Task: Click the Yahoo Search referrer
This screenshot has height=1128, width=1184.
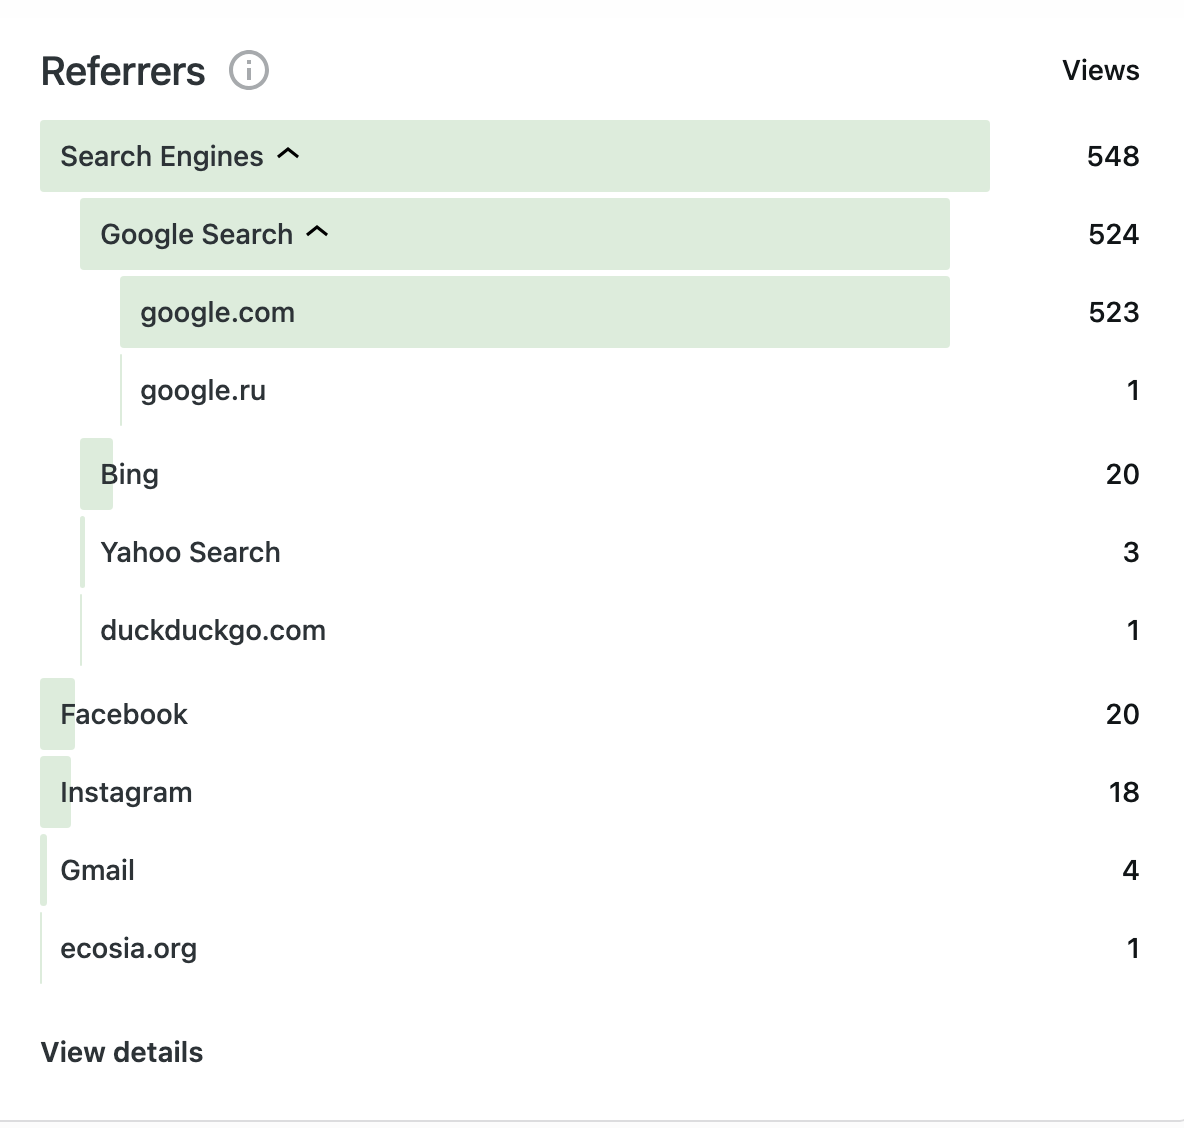Action: coord(190,552)
